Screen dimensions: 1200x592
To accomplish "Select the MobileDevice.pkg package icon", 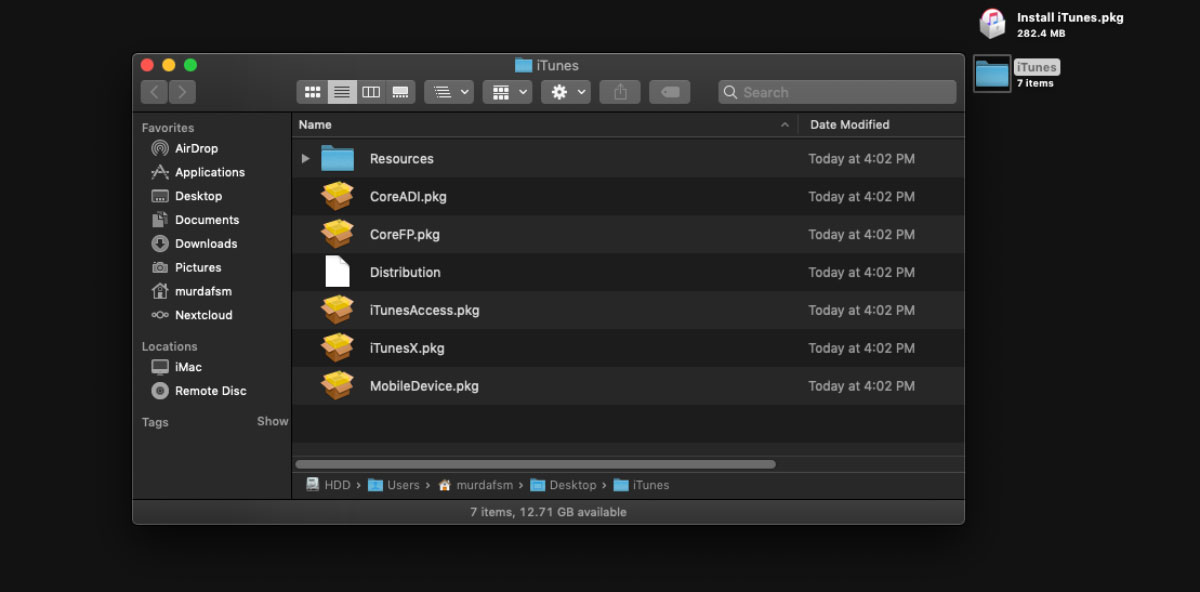I will click(337, 386).
